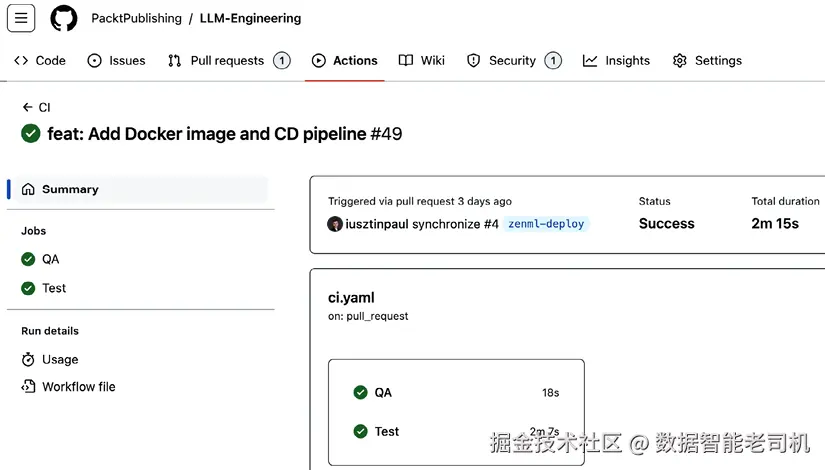Screen dimensions: 825x470
Task: Open the PacktPublishing organization link
Action: (x=136, y=18)
